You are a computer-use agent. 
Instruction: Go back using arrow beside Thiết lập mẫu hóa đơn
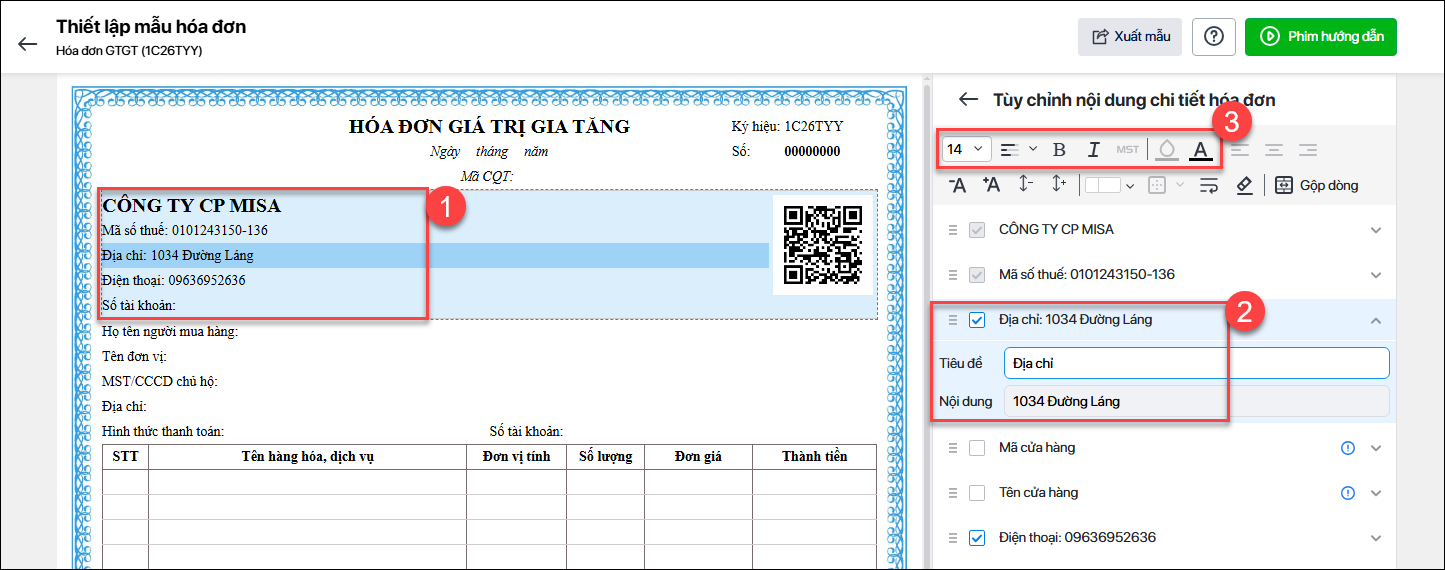[28, 44]
